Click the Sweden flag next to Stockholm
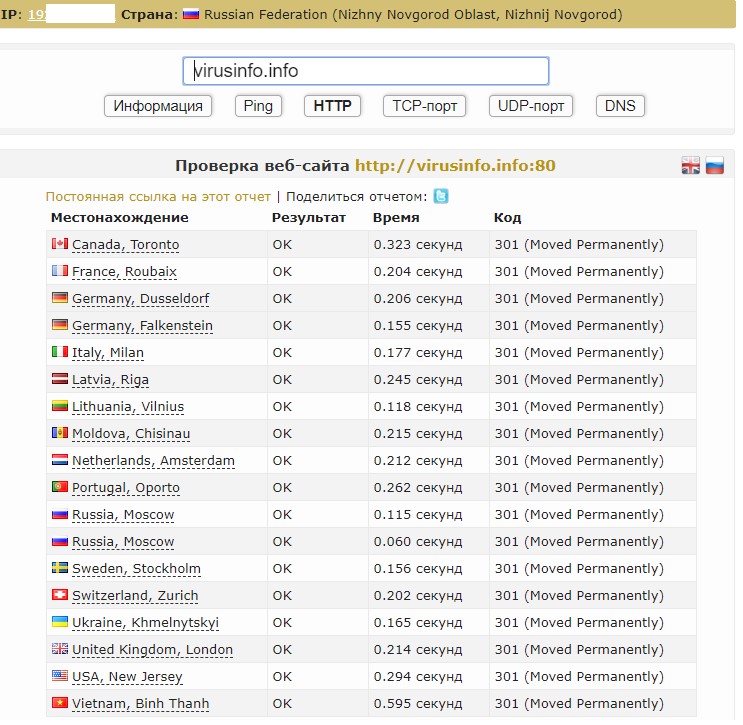This screenshot has height=725, width=743. 60,568
